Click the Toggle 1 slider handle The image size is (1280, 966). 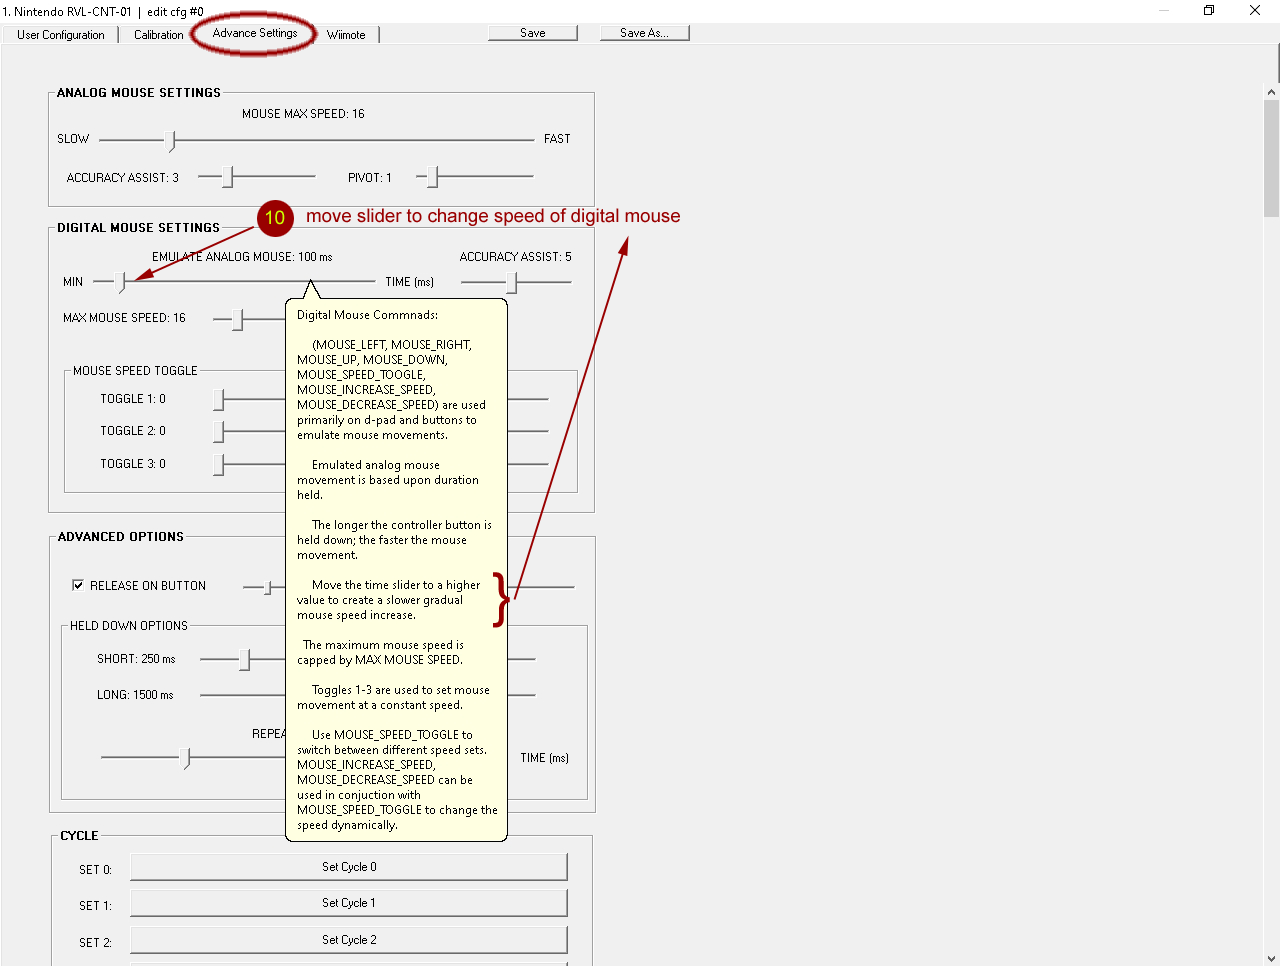(219, 400)
